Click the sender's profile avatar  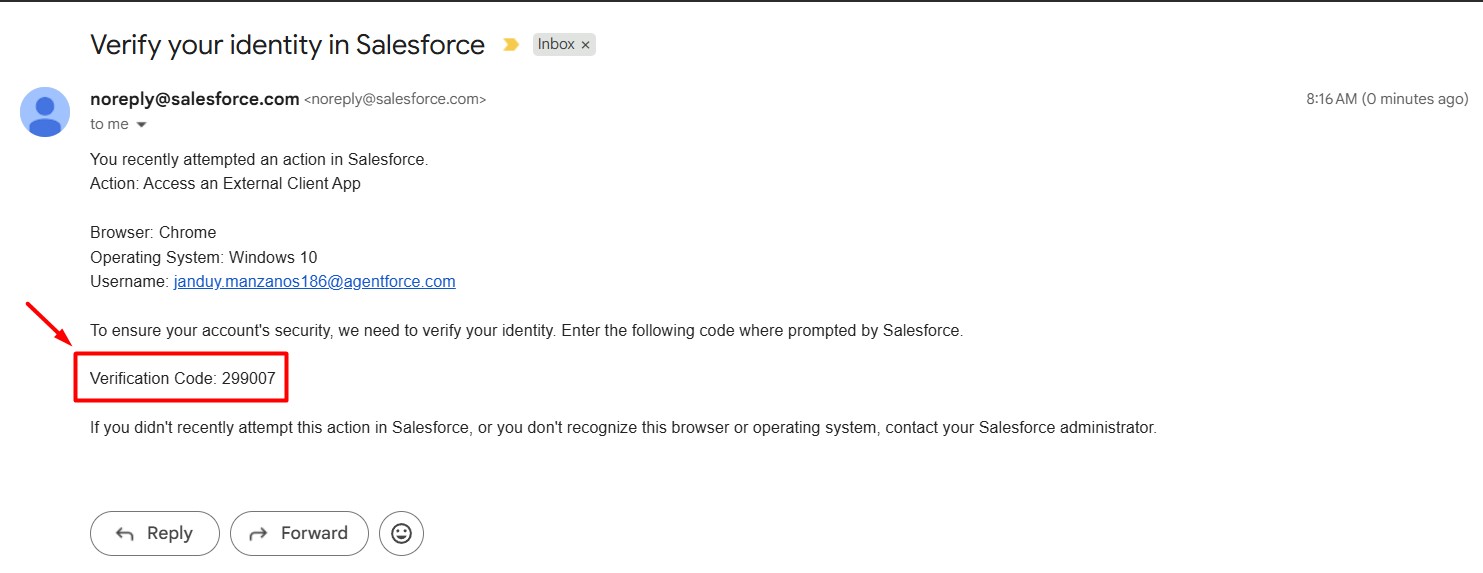pyautogui.click(x=45, y=112)
